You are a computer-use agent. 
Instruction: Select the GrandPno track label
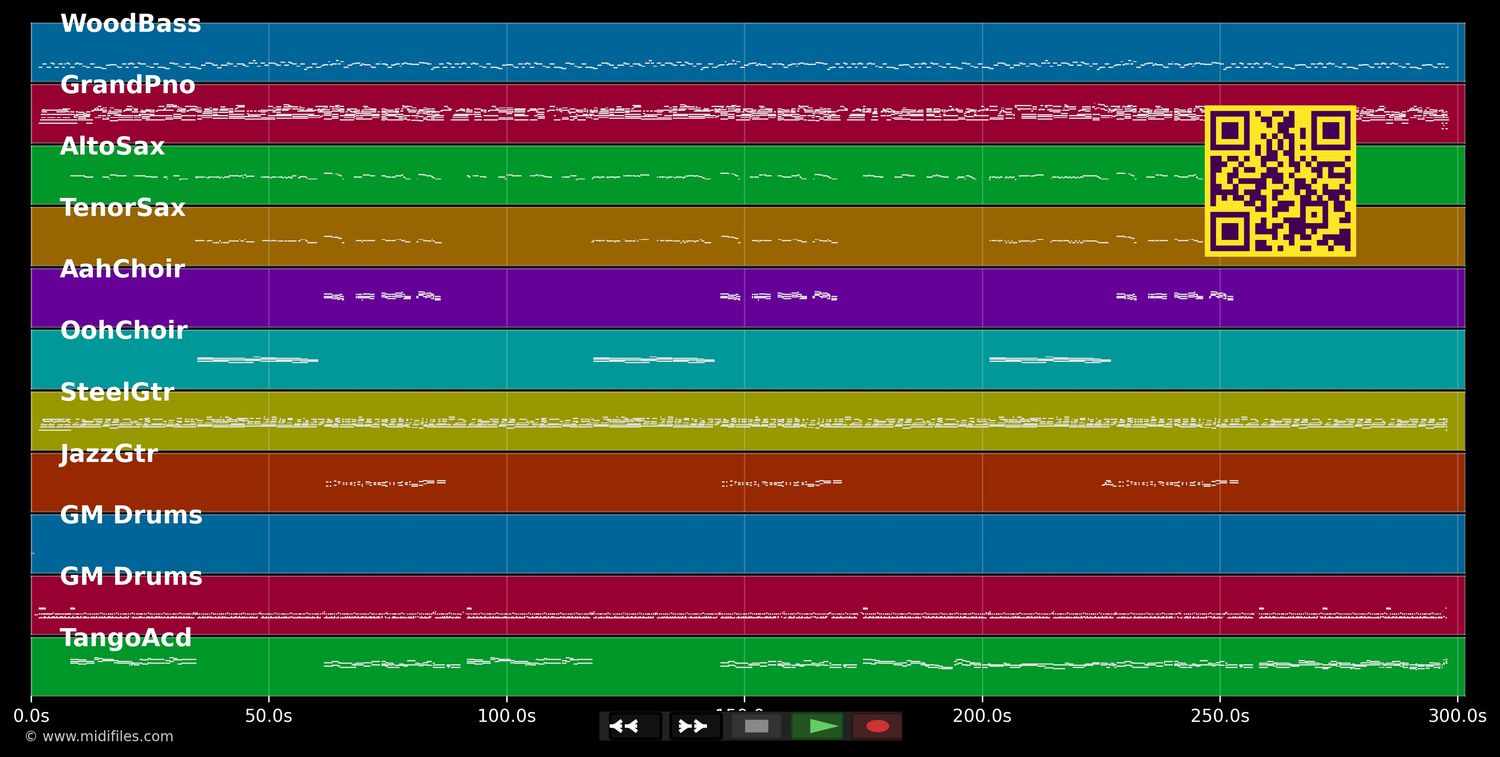[127, 86]
